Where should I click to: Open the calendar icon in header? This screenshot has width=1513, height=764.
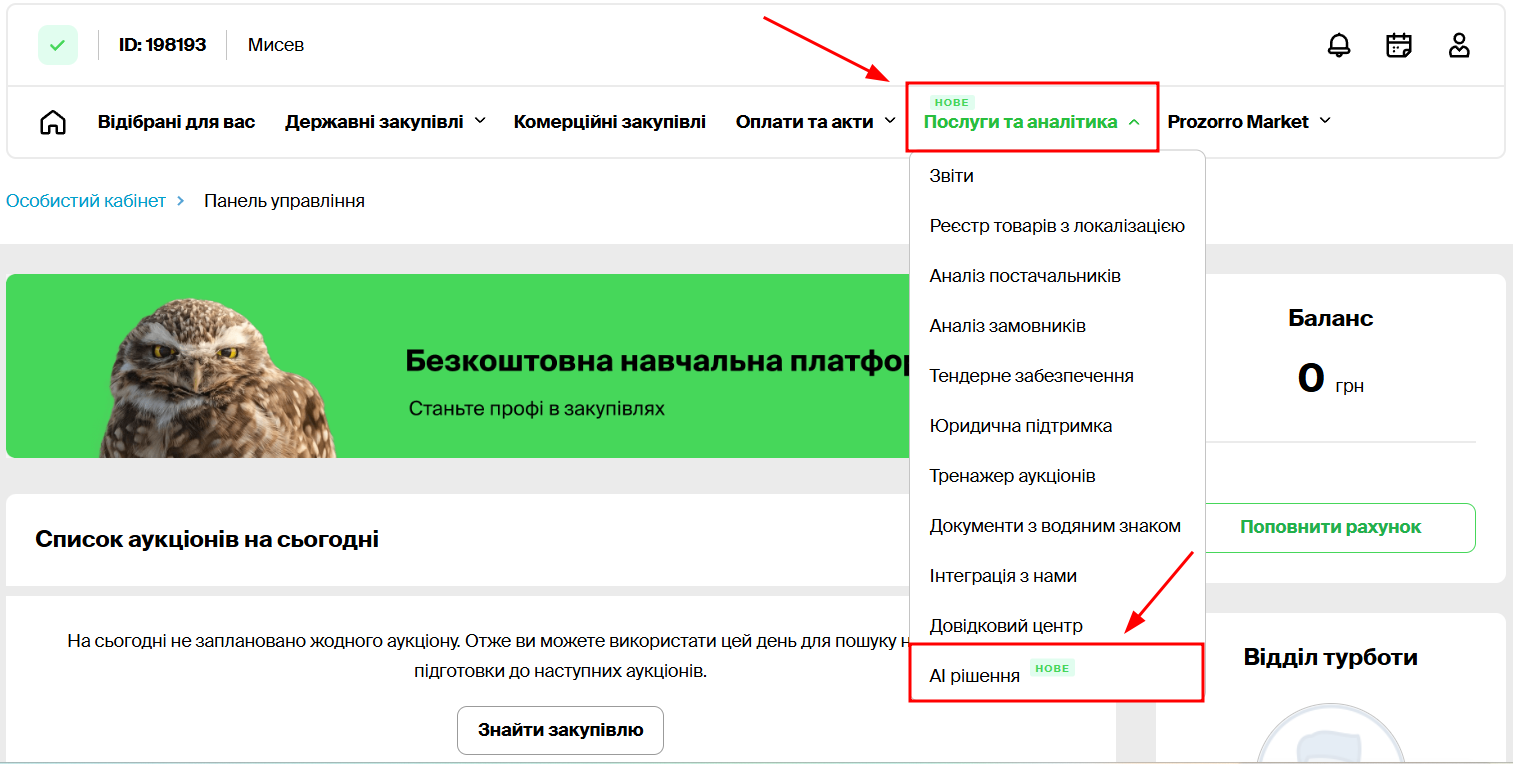pyautogui.click(x=1398, y=45)
